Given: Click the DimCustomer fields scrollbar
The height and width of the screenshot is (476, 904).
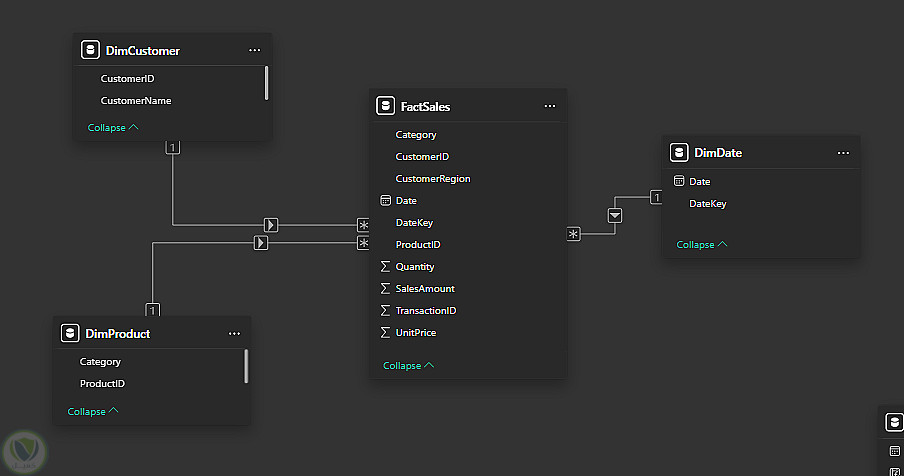Looking at the screenshot, I should (x=266, y=83).
